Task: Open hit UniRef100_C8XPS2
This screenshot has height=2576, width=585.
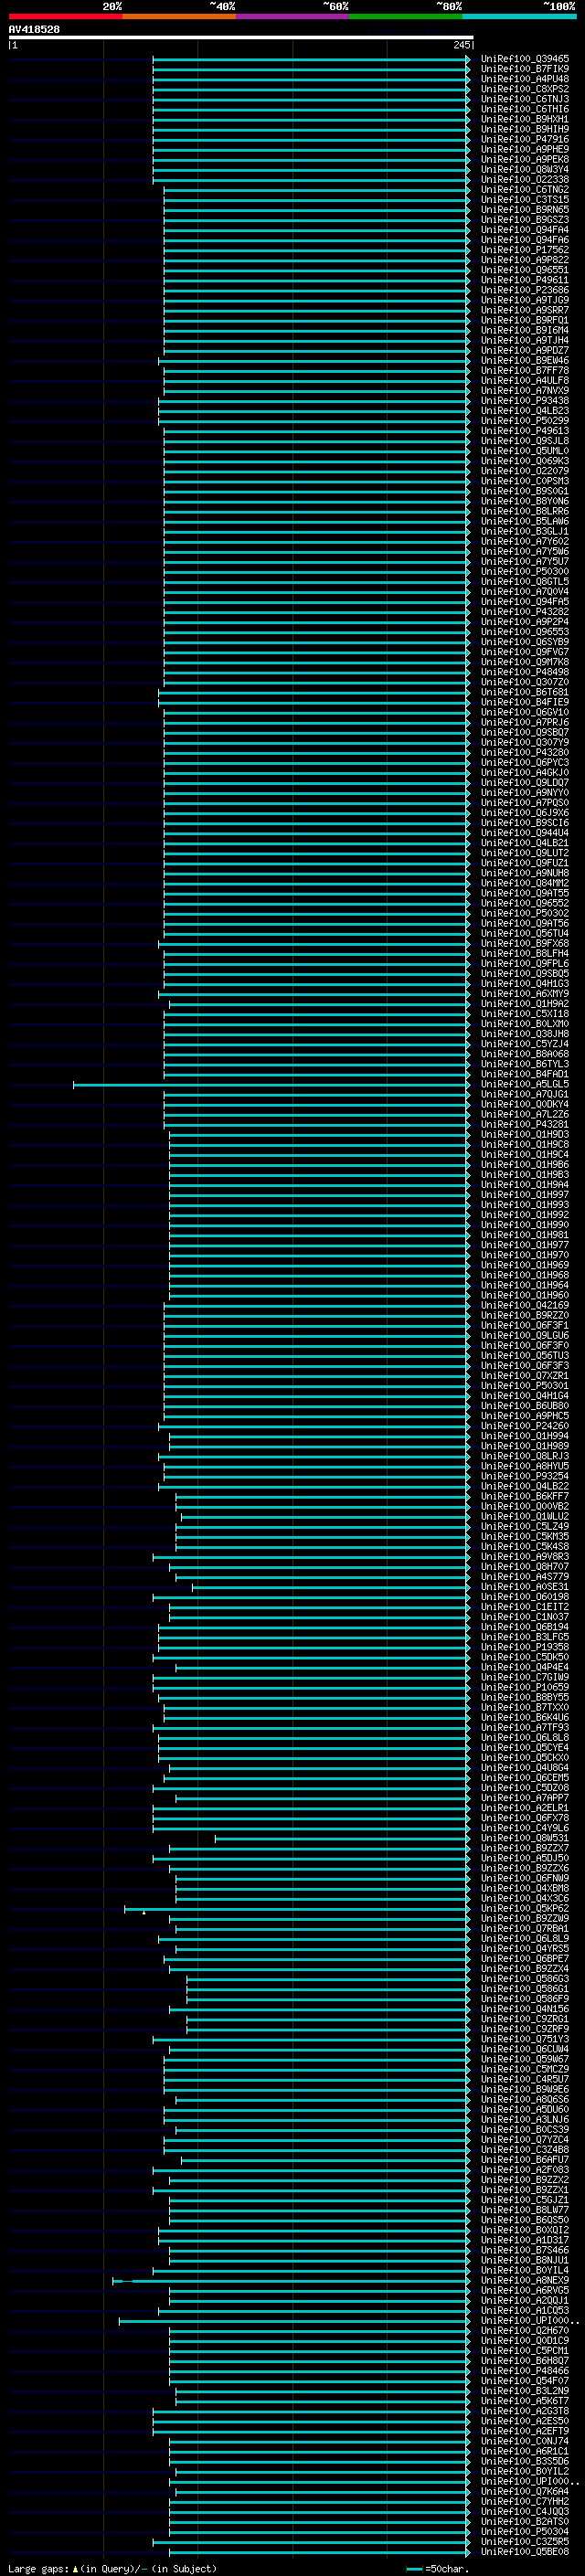Action: (525, 89)
